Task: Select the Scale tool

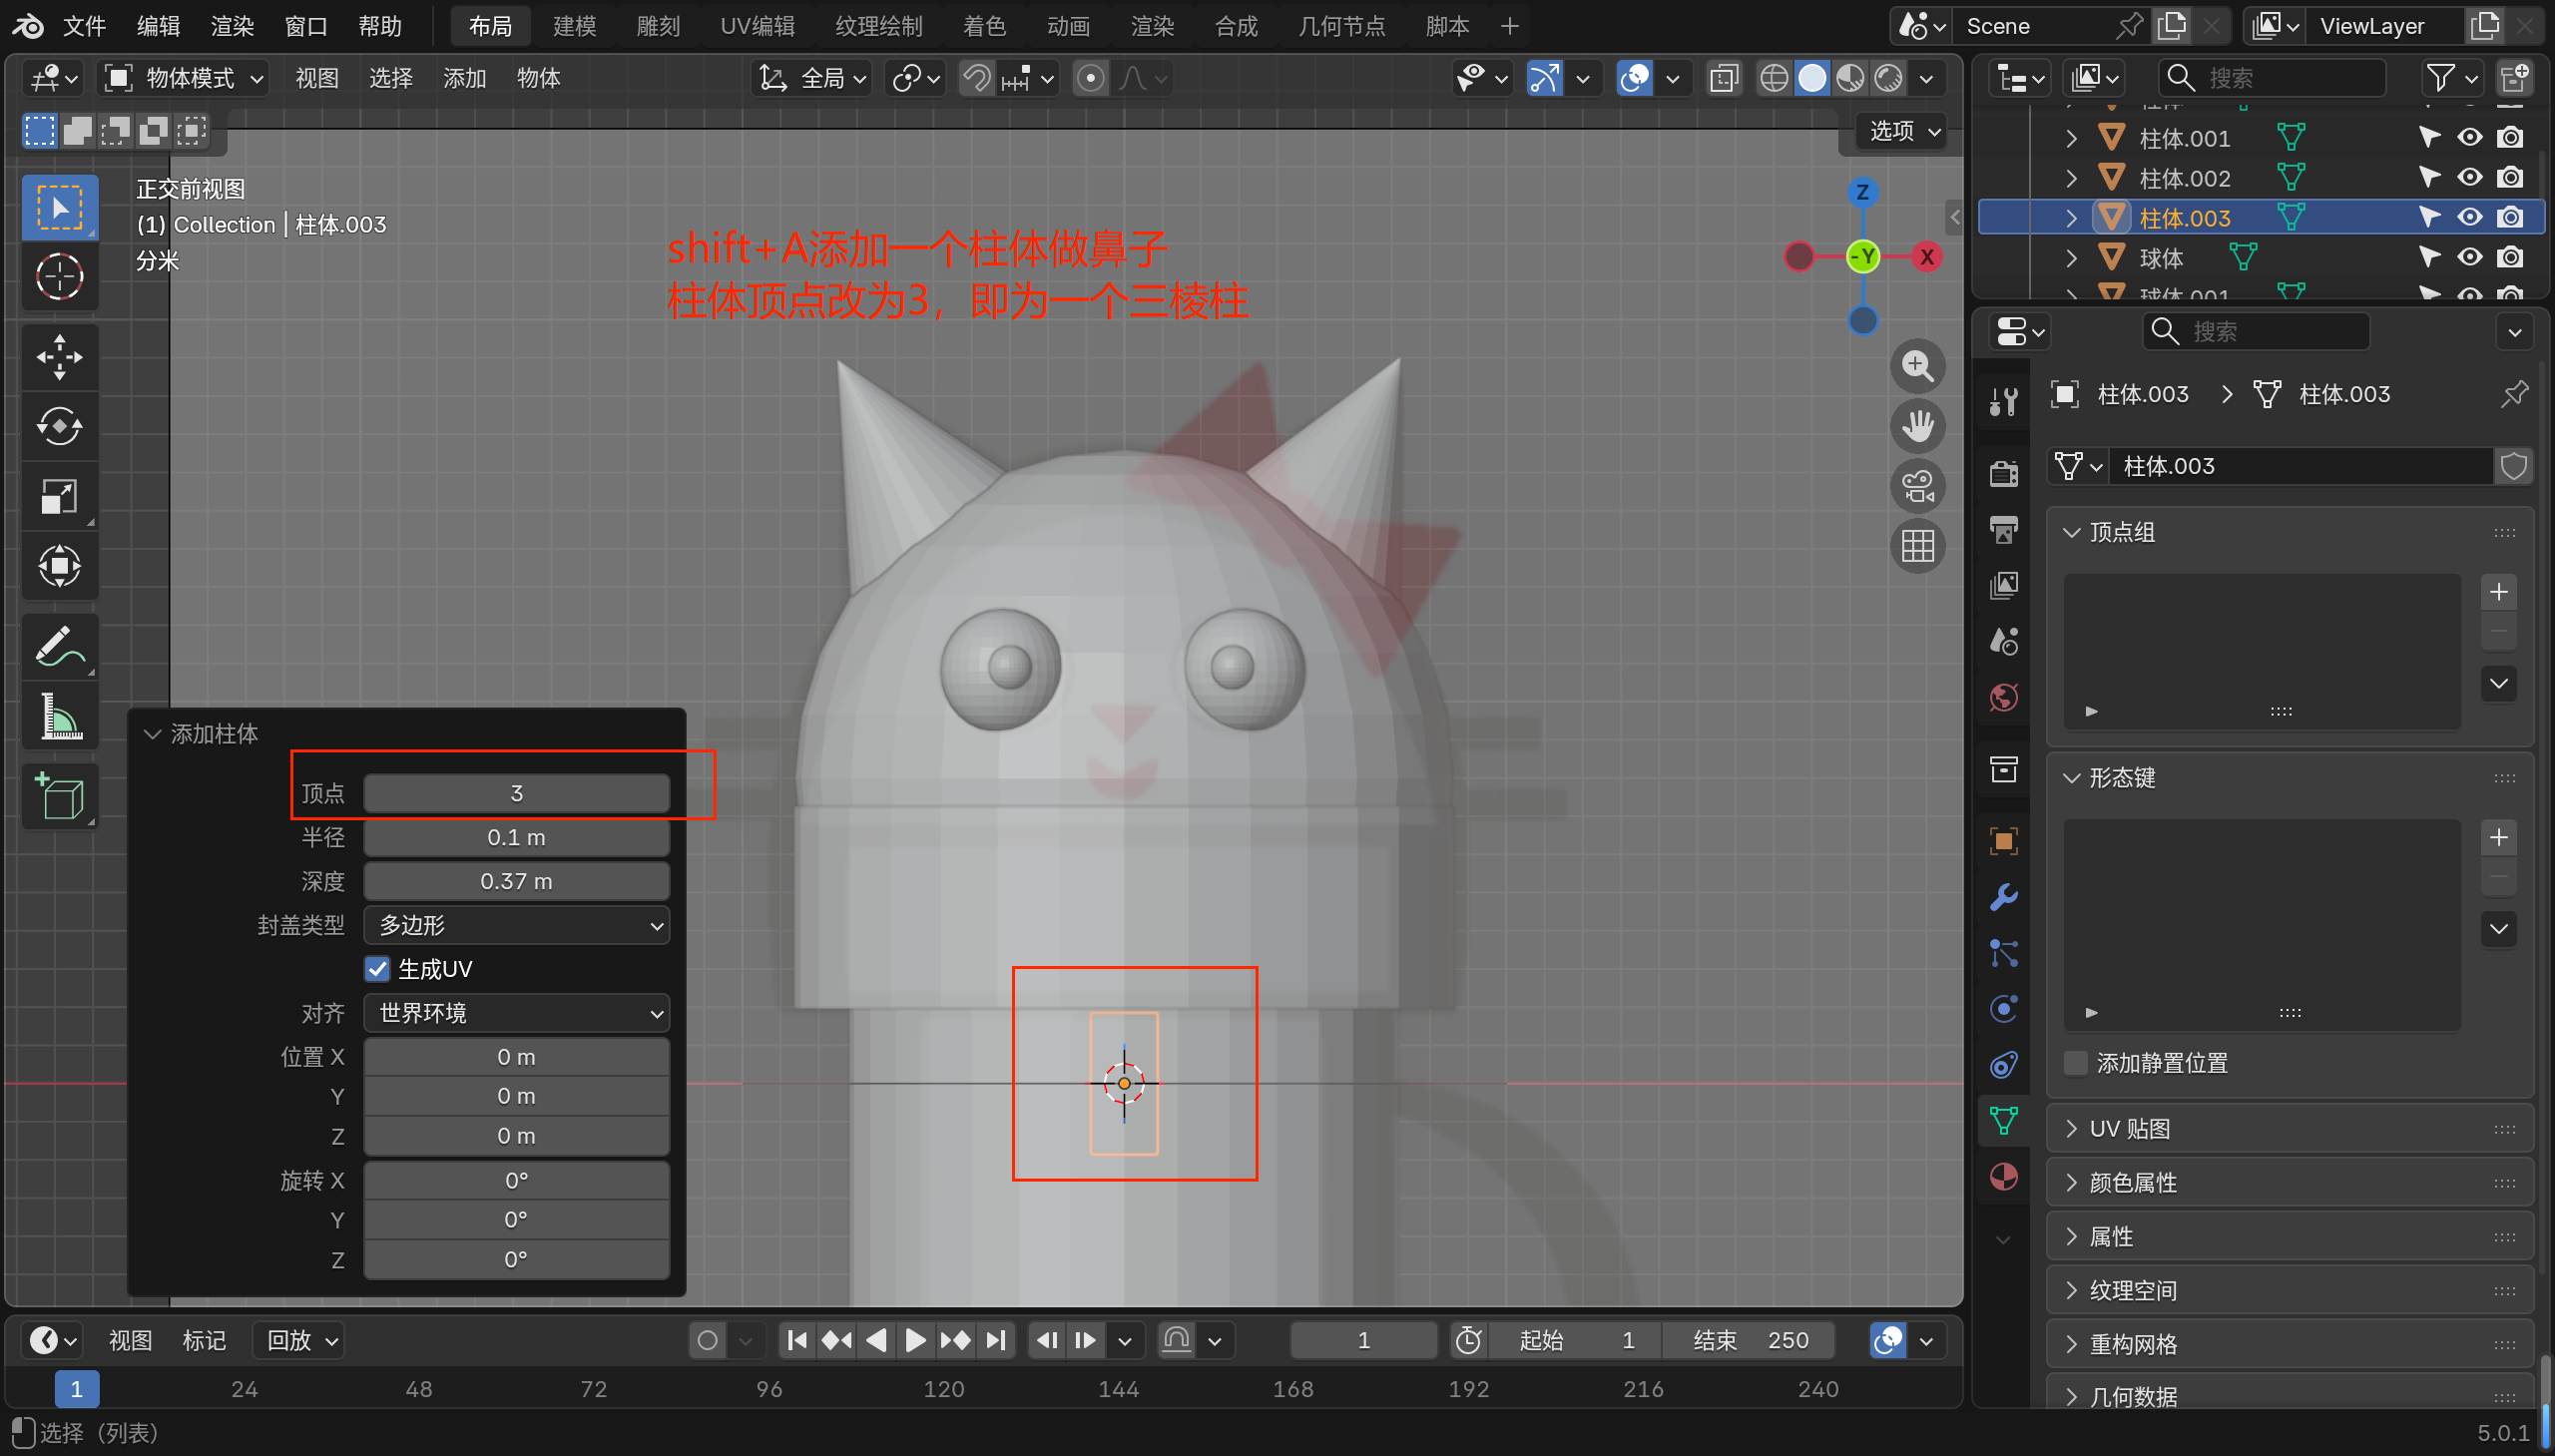Action: point(59,496)
